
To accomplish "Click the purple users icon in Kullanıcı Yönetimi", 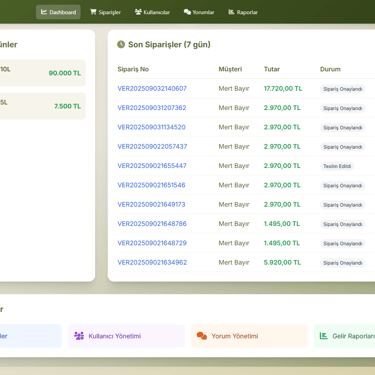I will click(x=79, y=336).
